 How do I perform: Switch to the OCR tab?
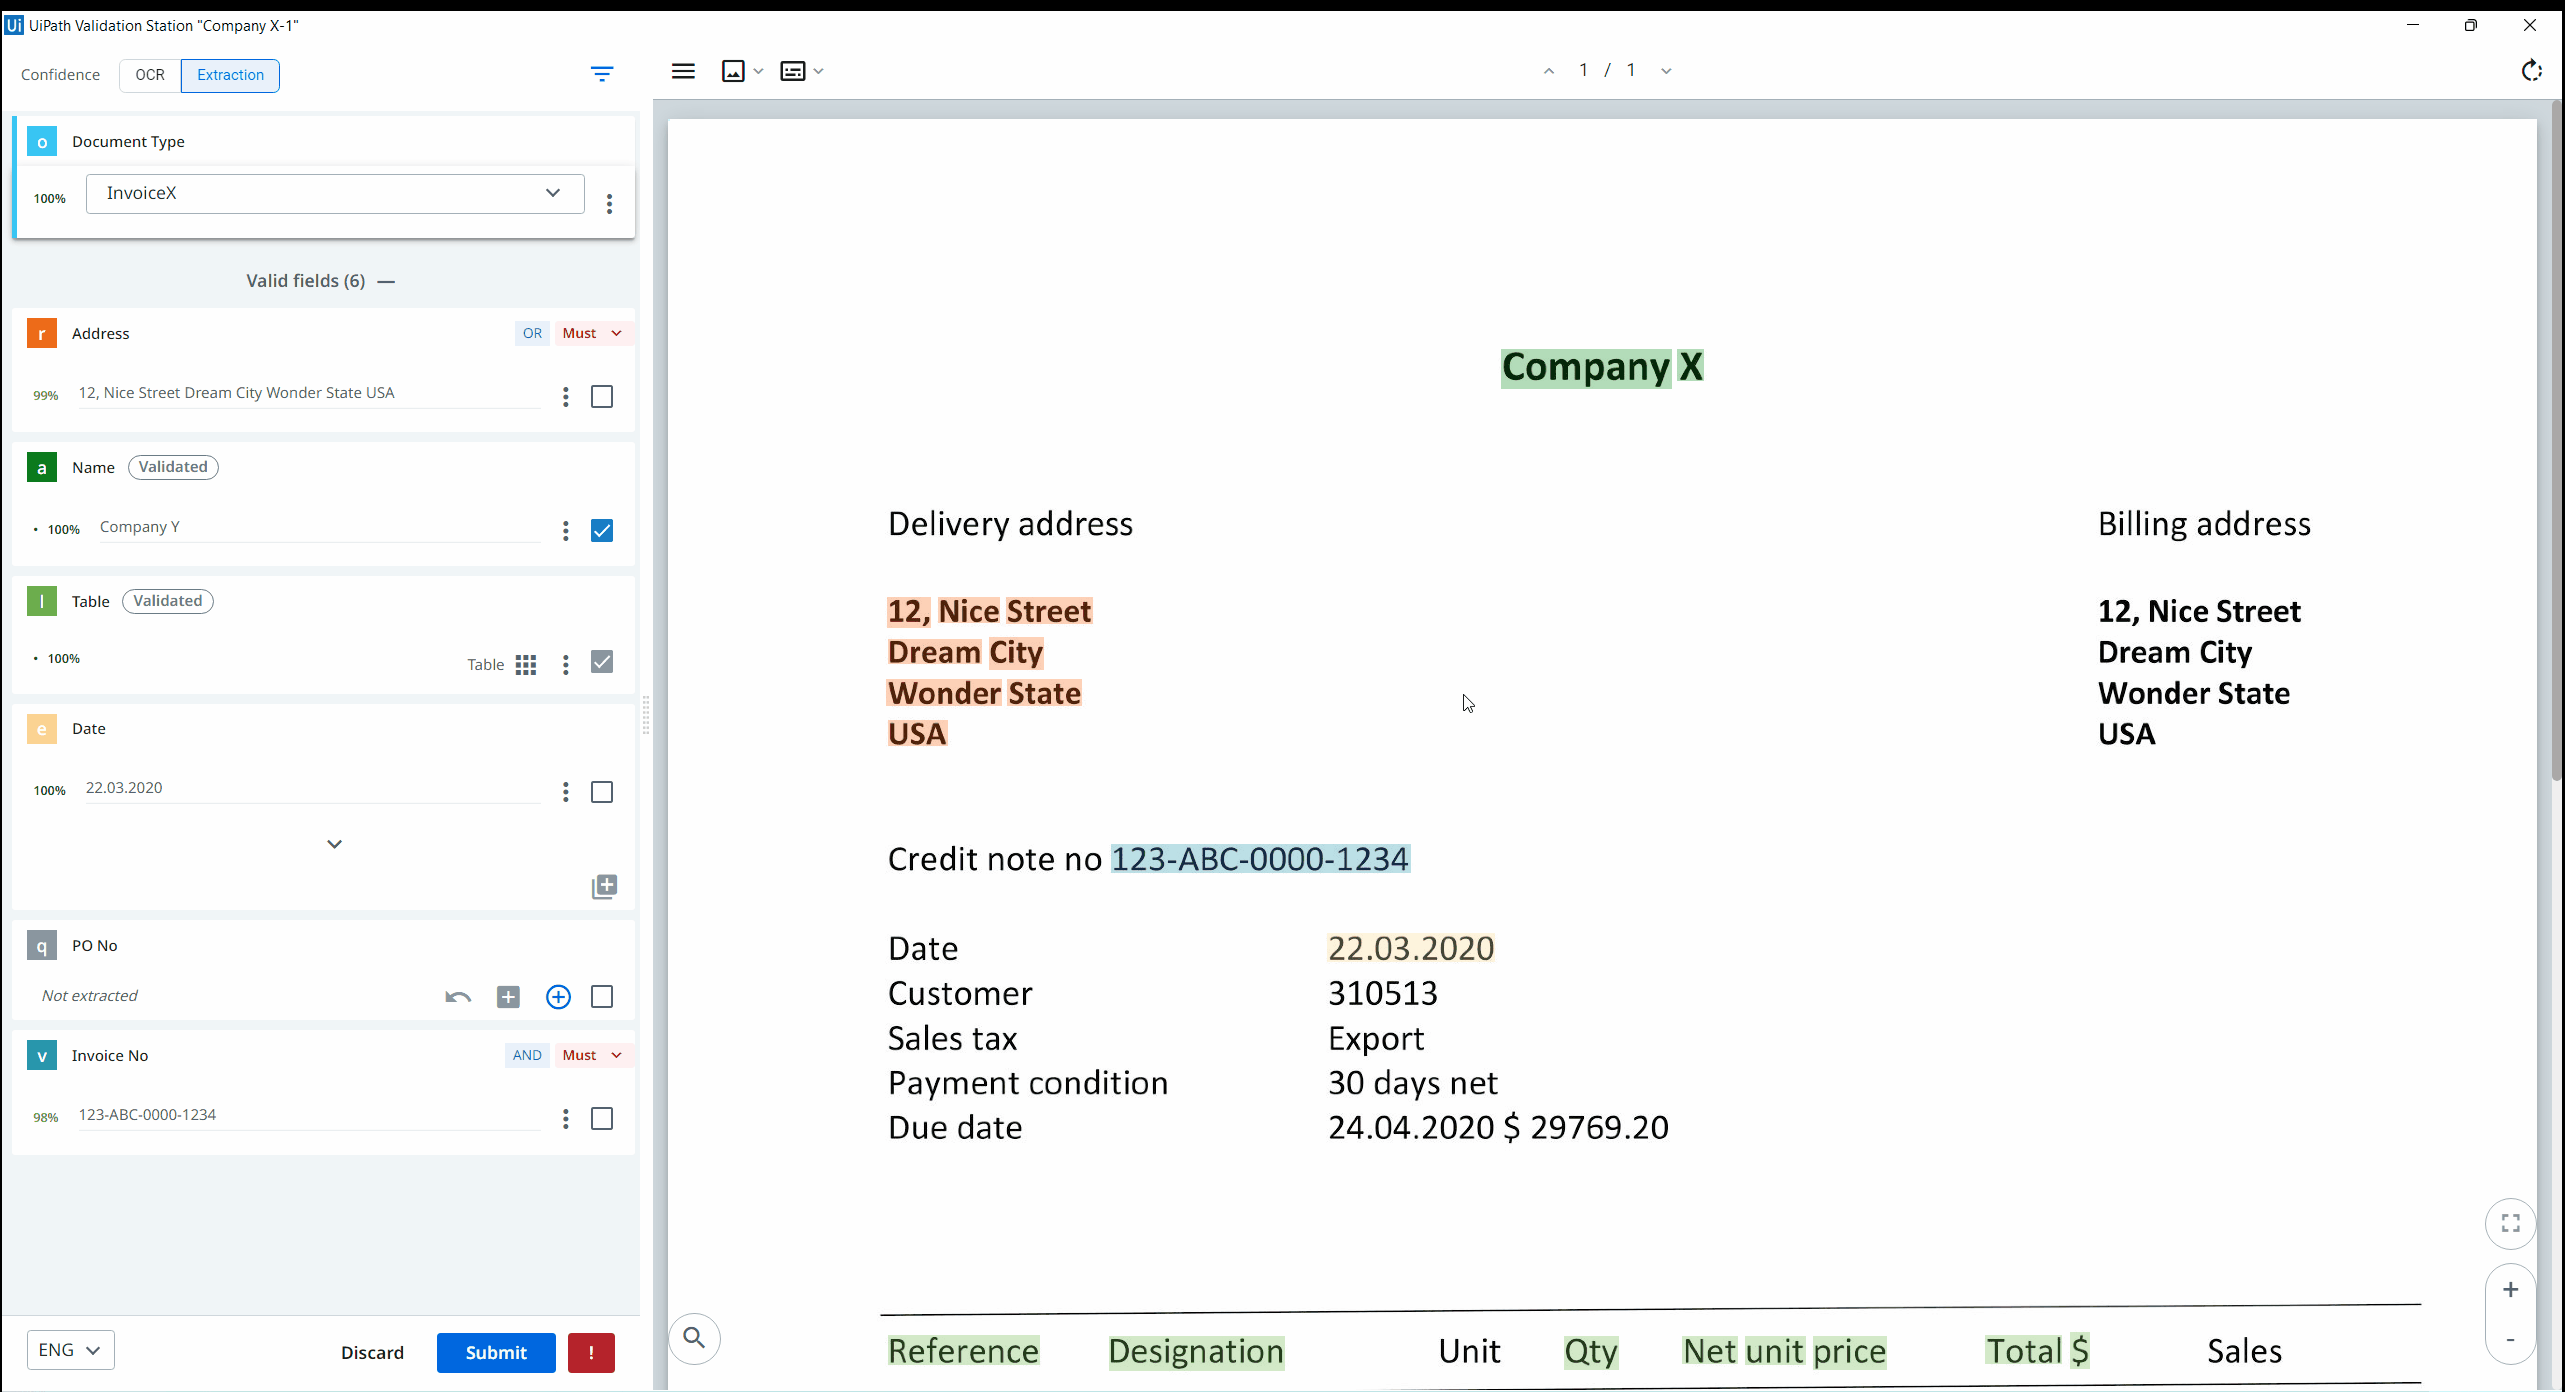click(x=149, y=74)
